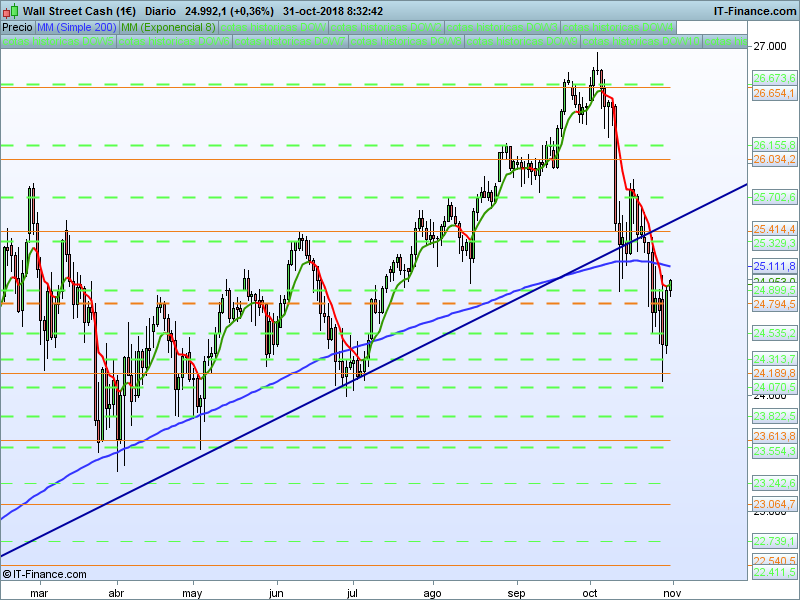Select the 26.034,2 orange price label
The width and height of the screenshot is (800, 600).
tap(774, 160)
